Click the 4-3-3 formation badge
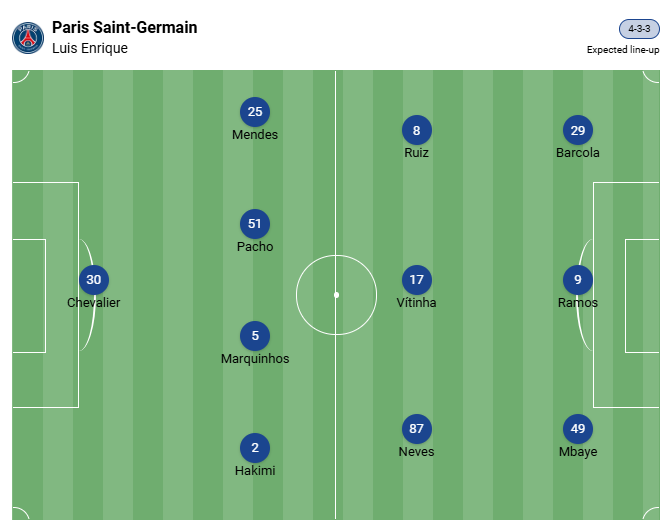This screenshot has height=528, width=666. click(x=639, y=29)
